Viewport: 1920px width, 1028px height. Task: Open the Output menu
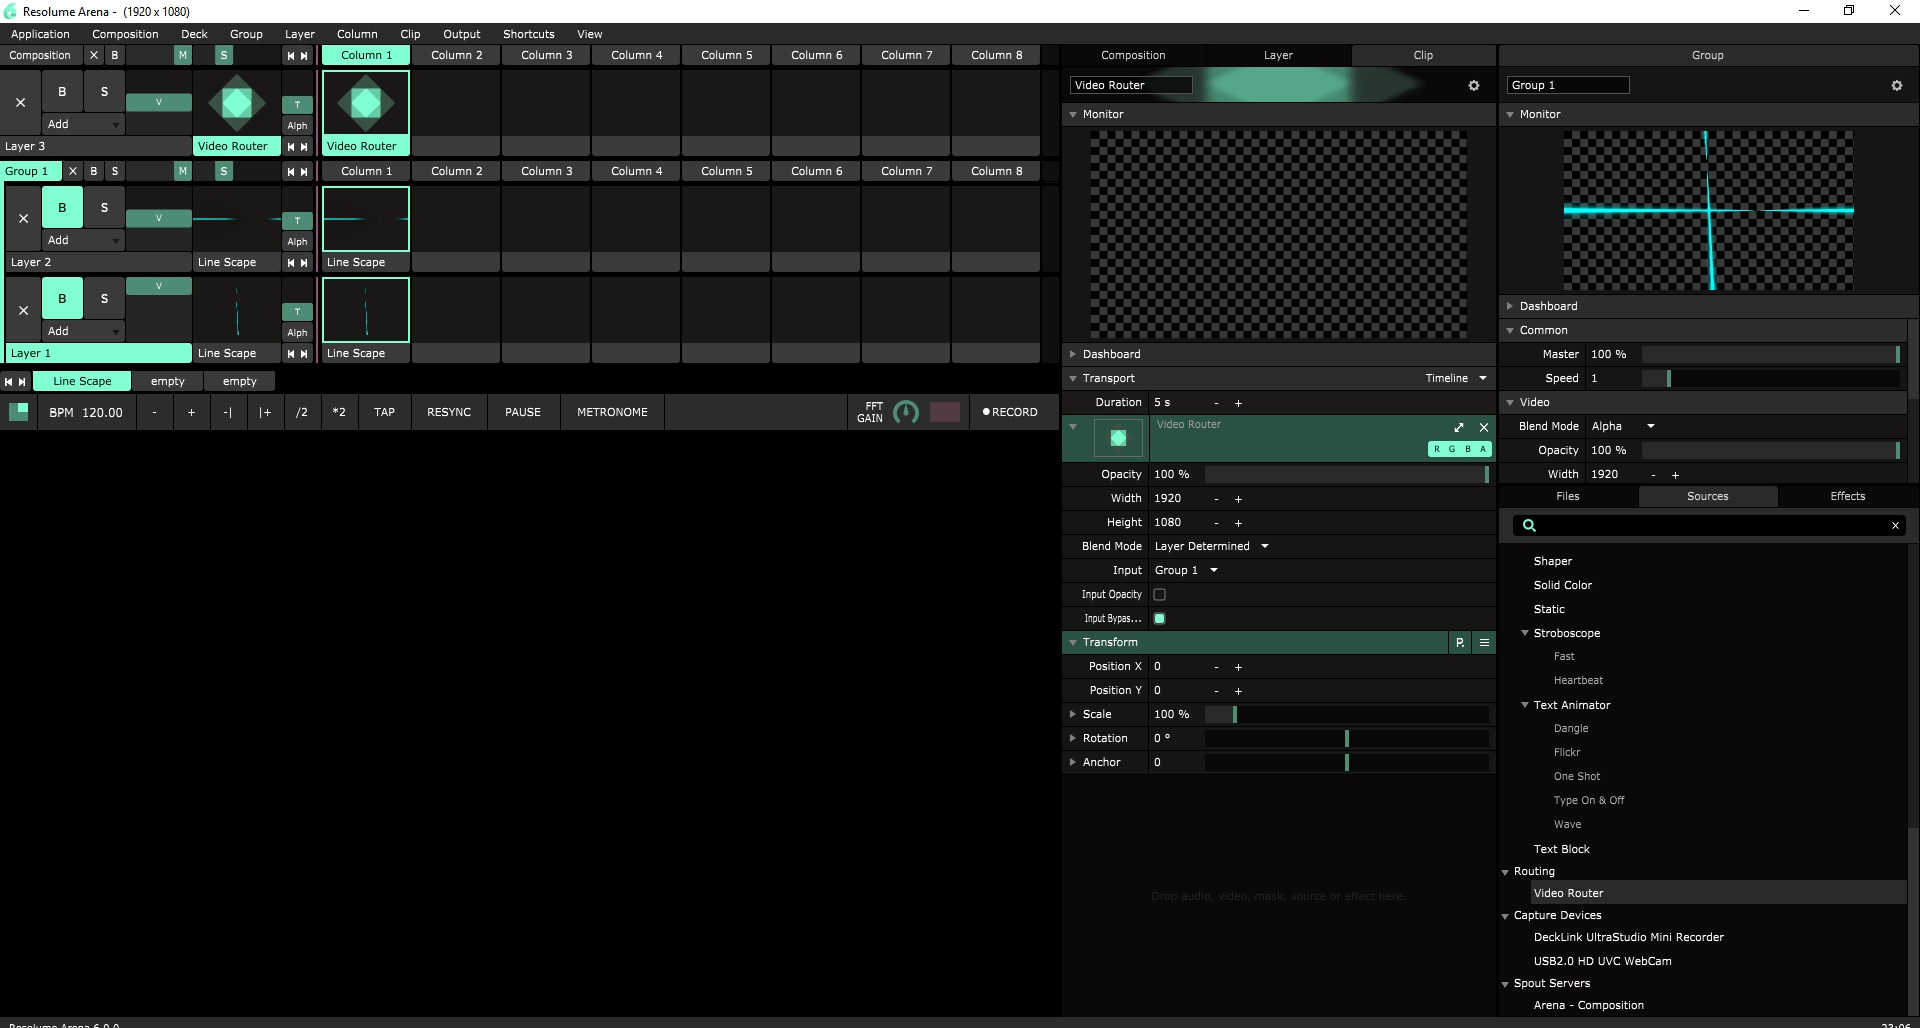tap(461, 34)
